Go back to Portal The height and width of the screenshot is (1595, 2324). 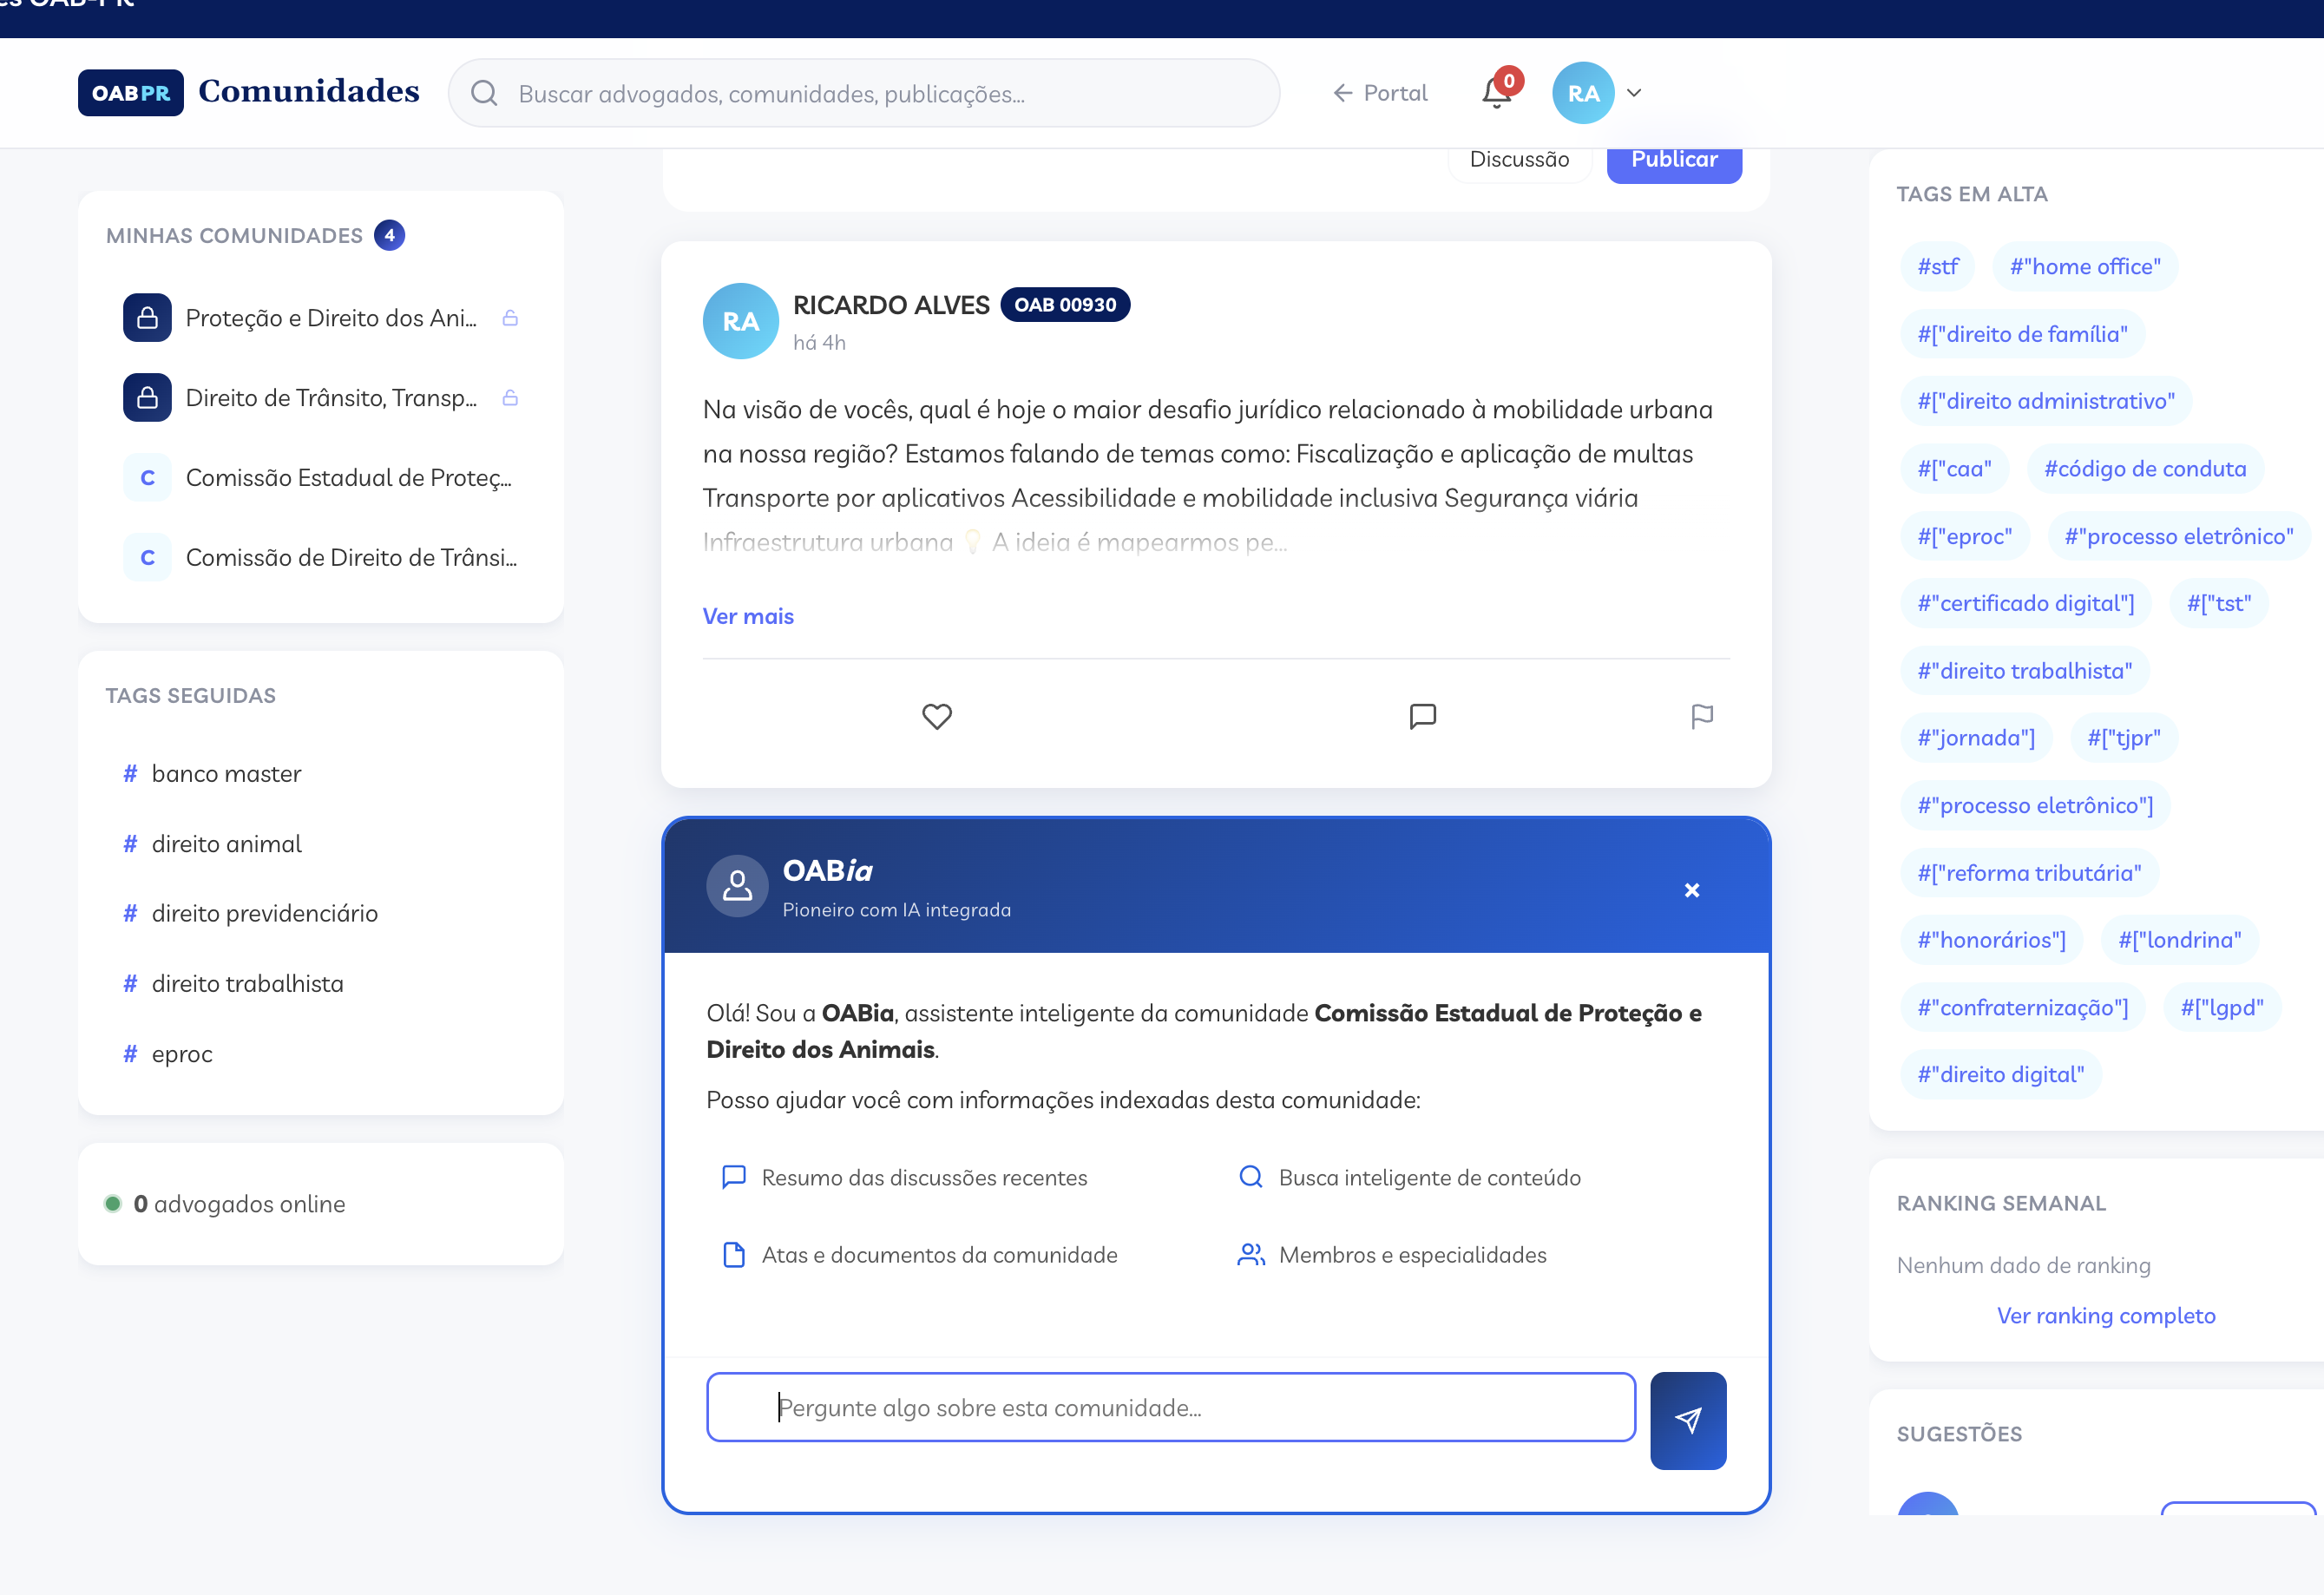coord(1380,93)
